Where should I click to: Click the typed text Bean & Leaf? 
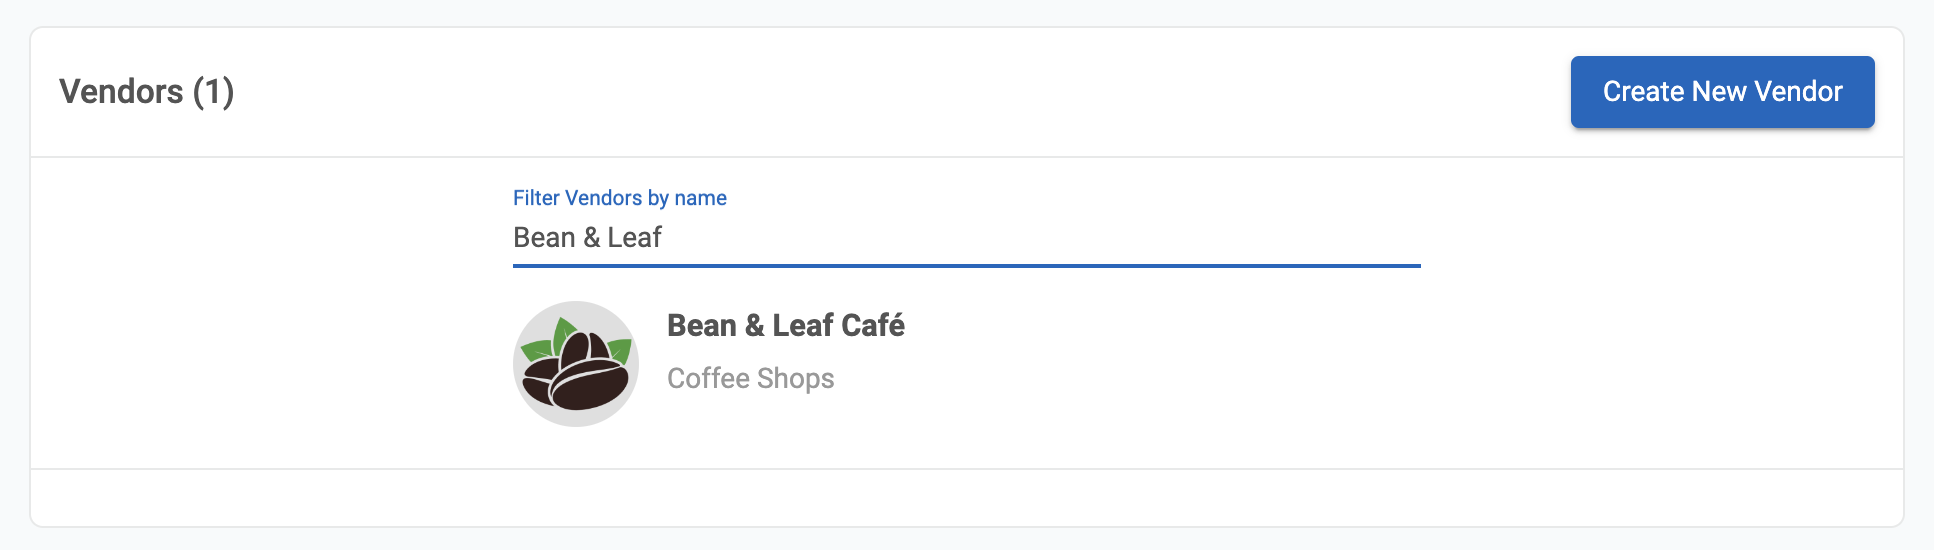[587, 238]
